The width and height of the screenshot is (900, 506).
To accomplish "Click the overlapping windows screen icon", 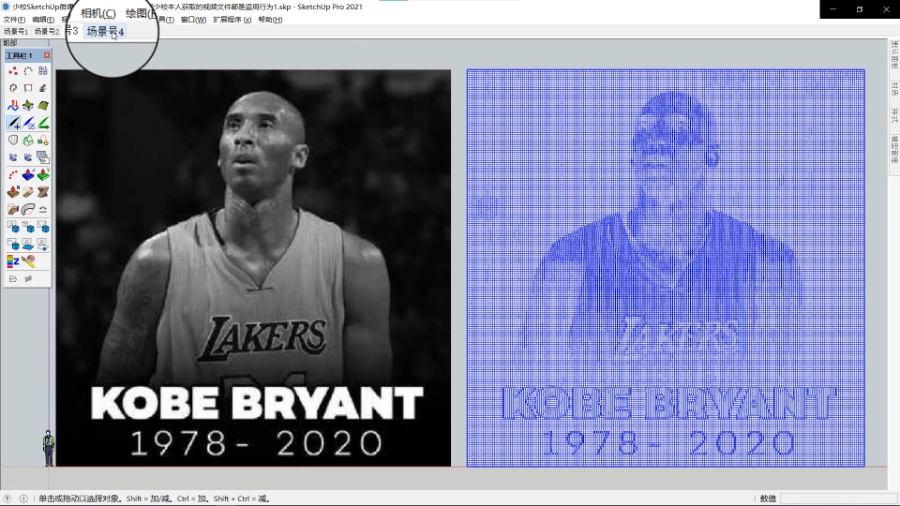I will click(42, 157).
